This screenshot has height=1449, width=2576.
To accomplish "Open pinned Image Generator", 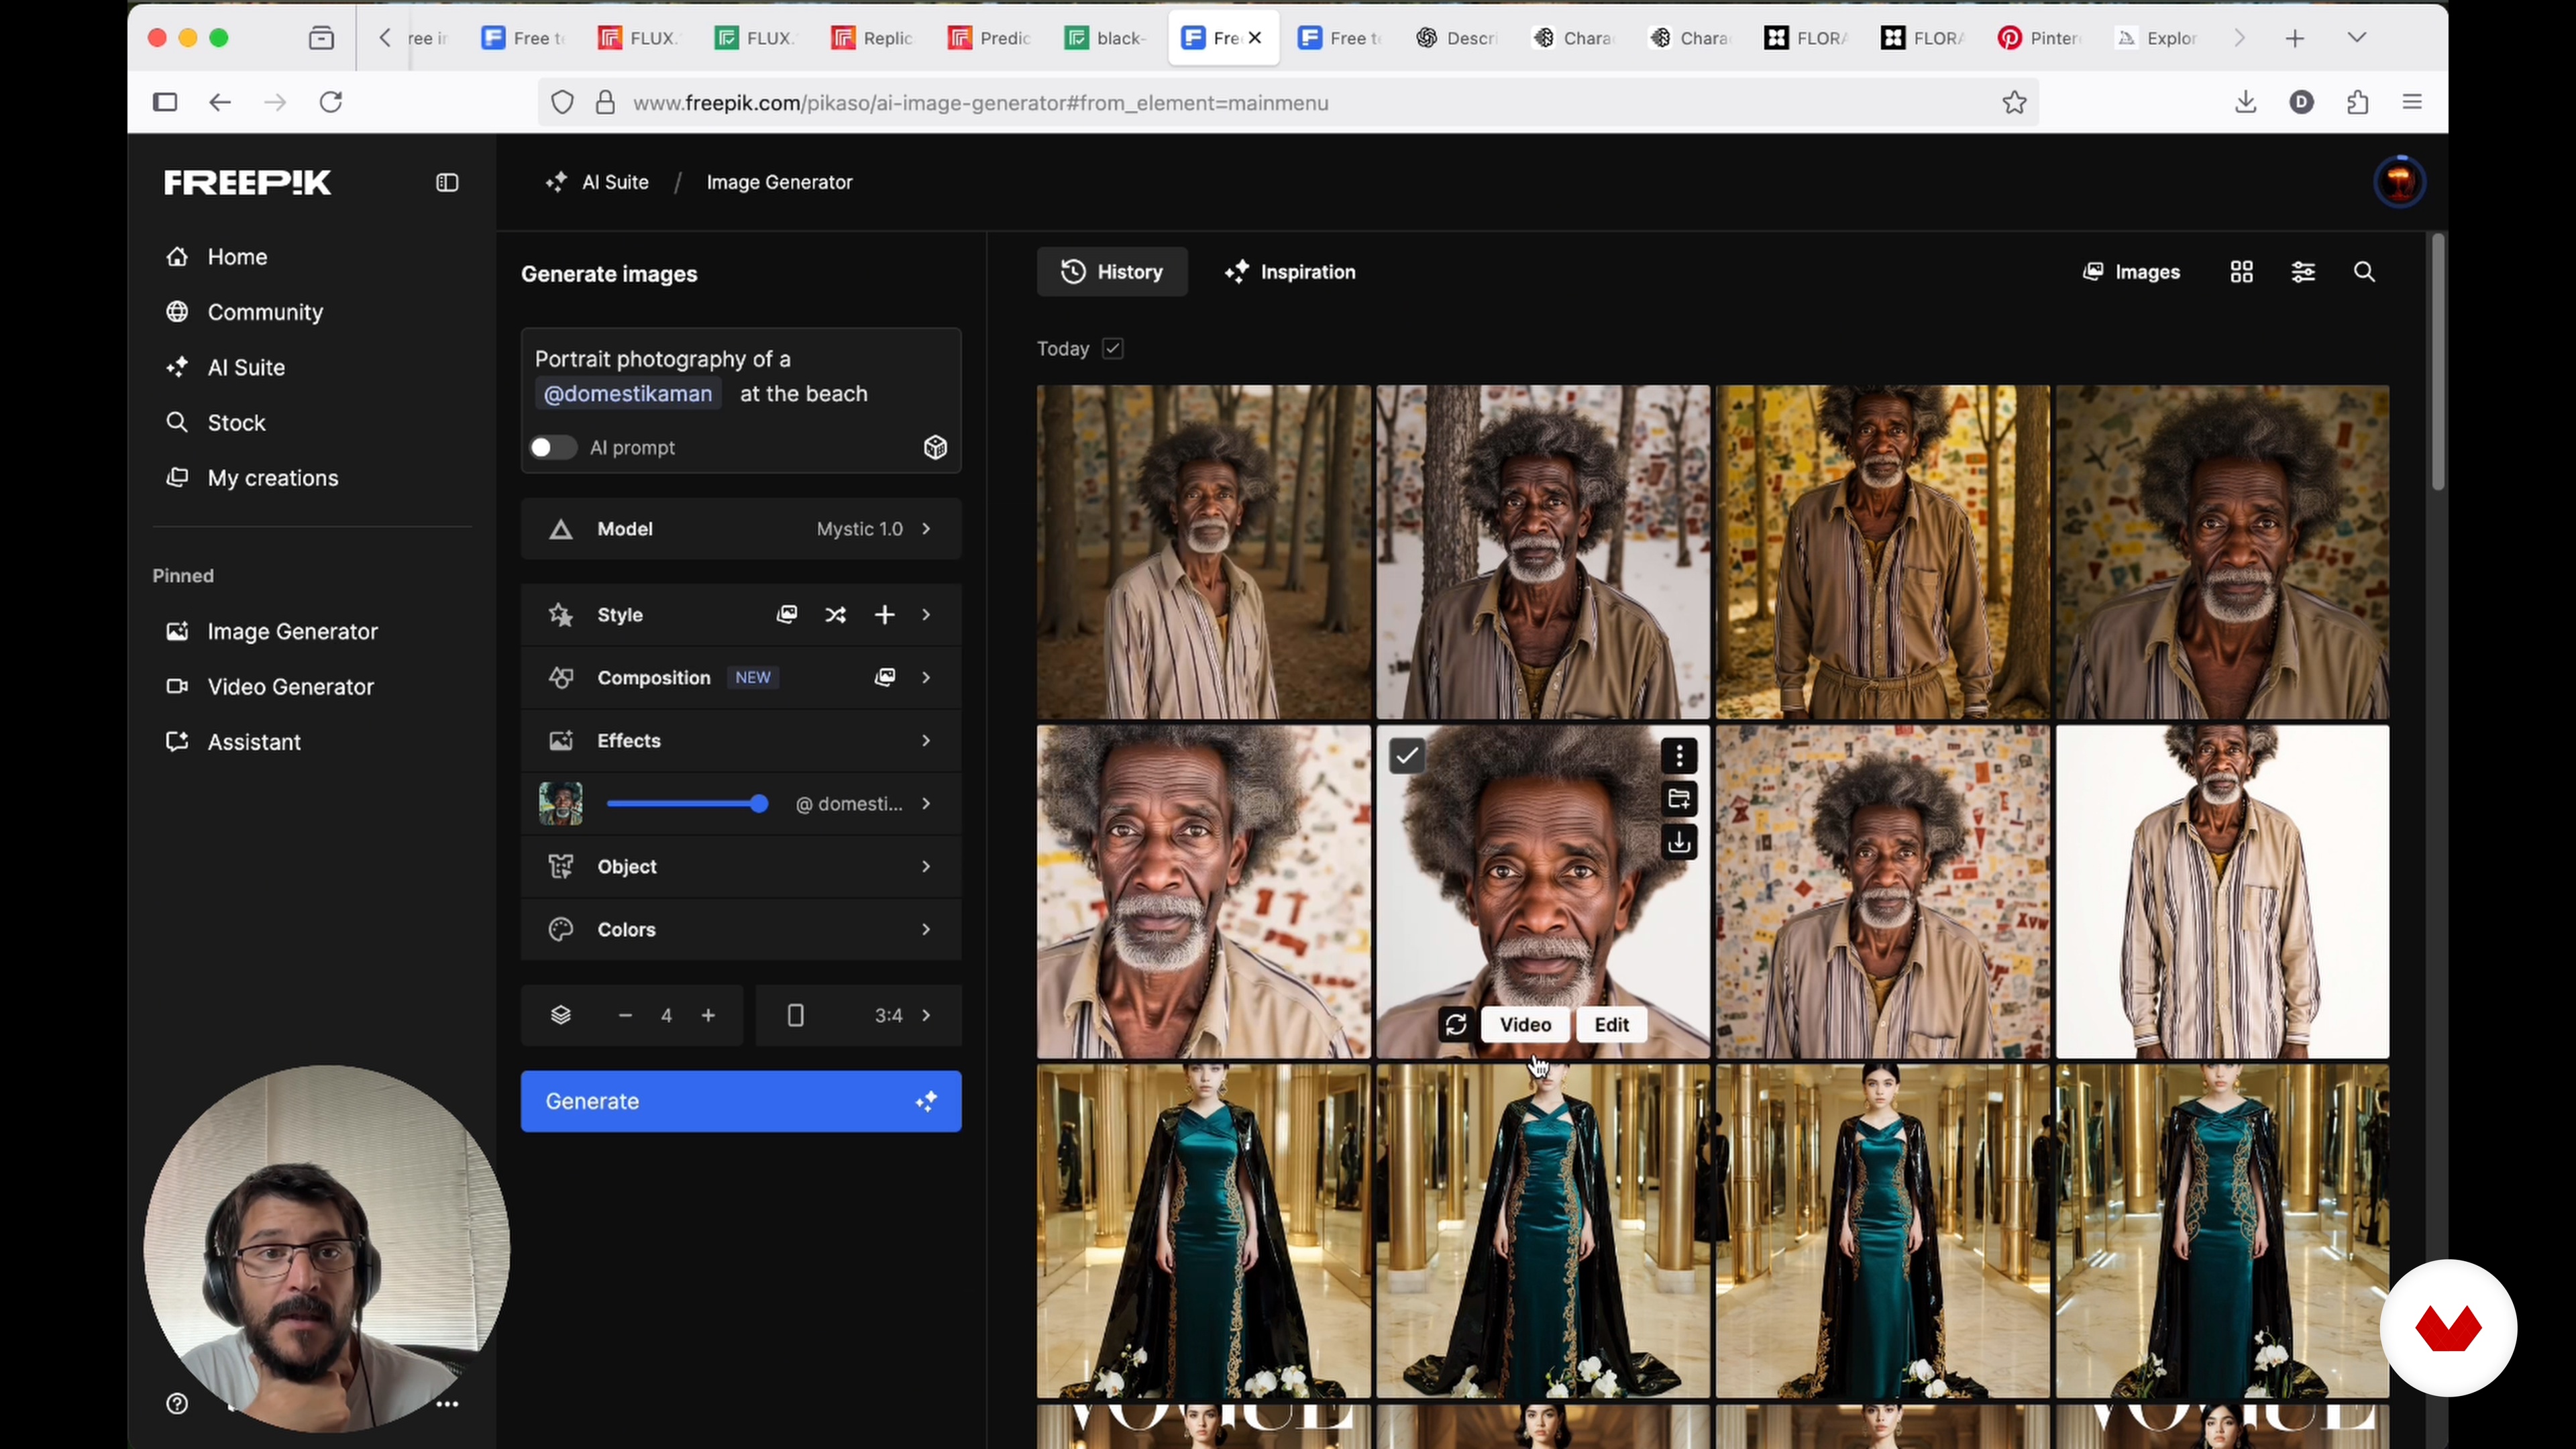I will [x=271, y=631].
